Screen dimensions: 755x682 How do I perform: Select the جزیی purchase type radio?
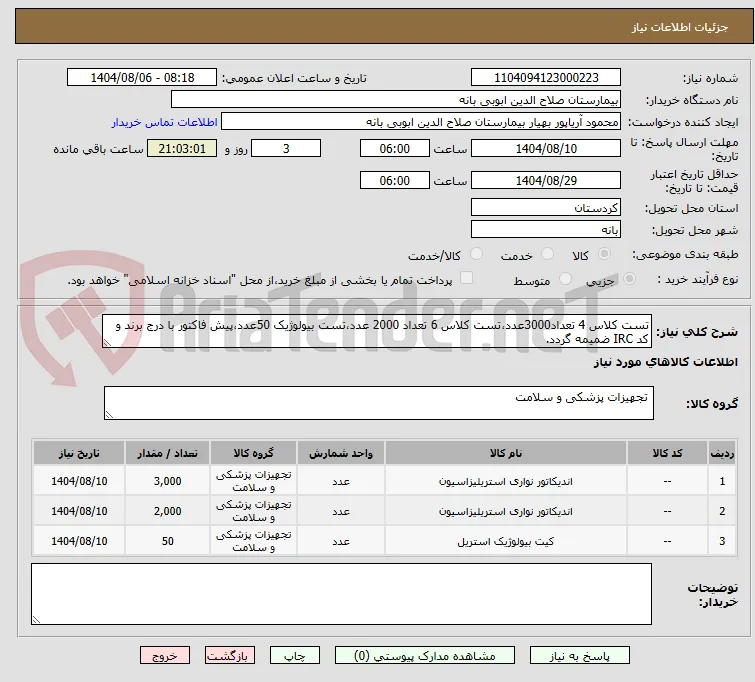[629, 279]
